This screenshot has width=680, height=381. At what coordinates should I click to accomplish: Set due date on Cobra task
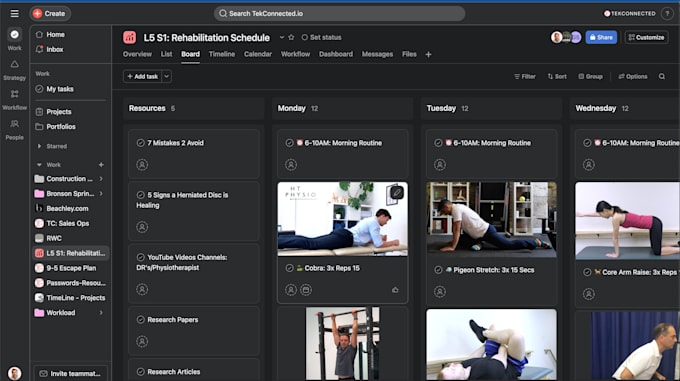pyautogui.click(x=306, y=290)
